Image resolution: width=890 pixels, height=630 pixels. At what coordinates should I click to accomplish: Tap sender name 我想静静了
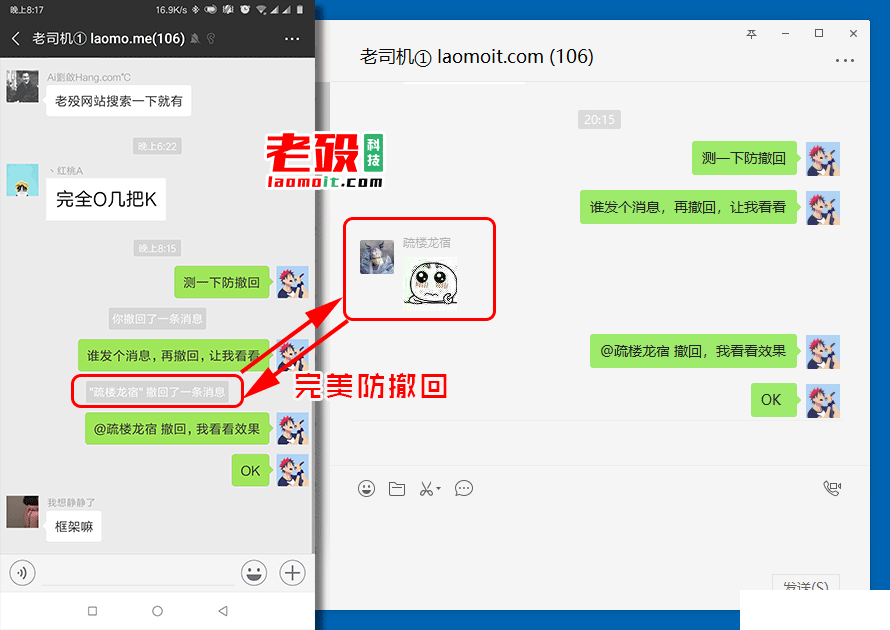click(71, 502)
